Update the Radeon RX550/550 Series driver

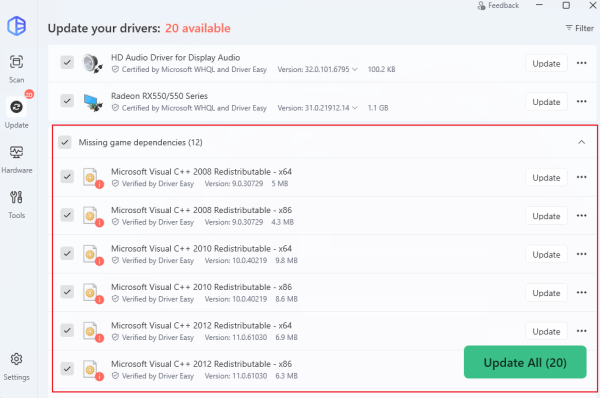click(x=546, y=102)
